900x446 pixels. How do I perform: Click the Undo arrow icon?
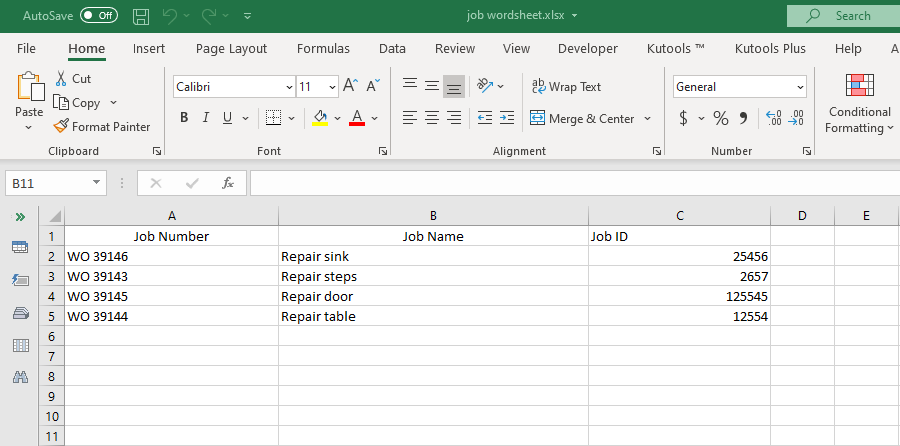point(170,16)
